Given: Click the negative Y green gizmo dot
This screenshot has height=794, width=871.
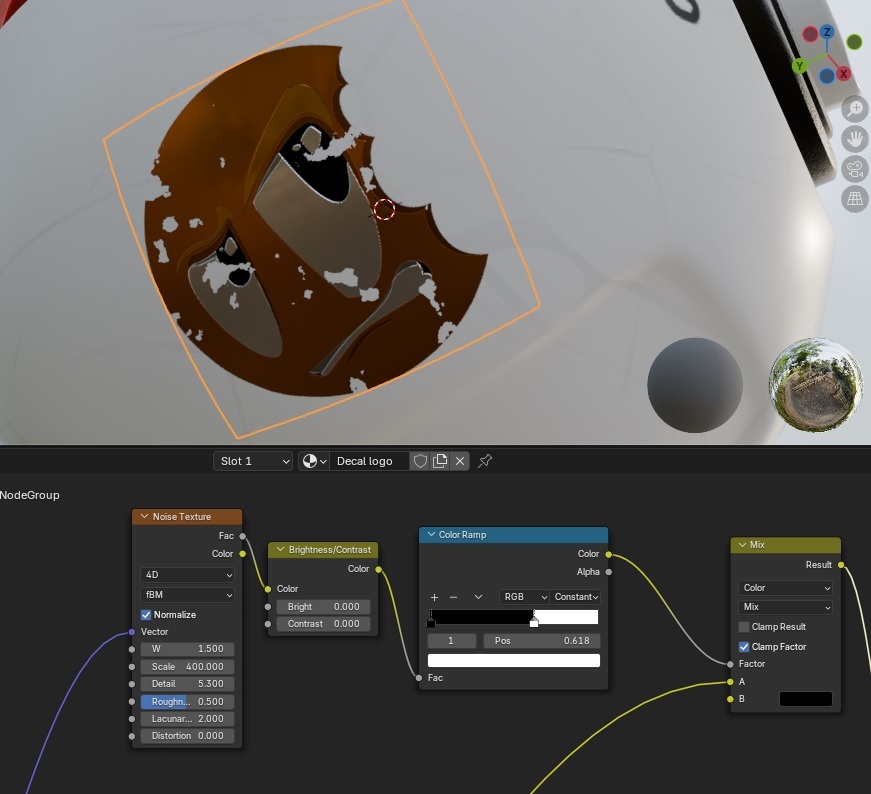Looking at the screenshot, I should (x=854, y=41).
